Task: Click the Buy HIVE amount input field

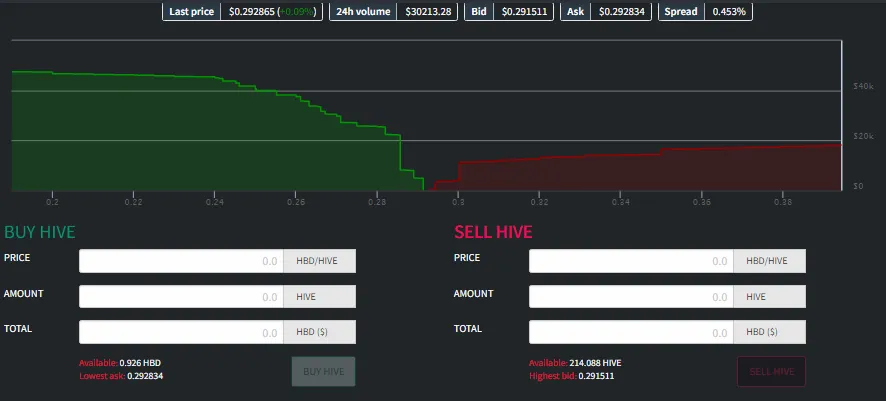Action: (181, 297)
